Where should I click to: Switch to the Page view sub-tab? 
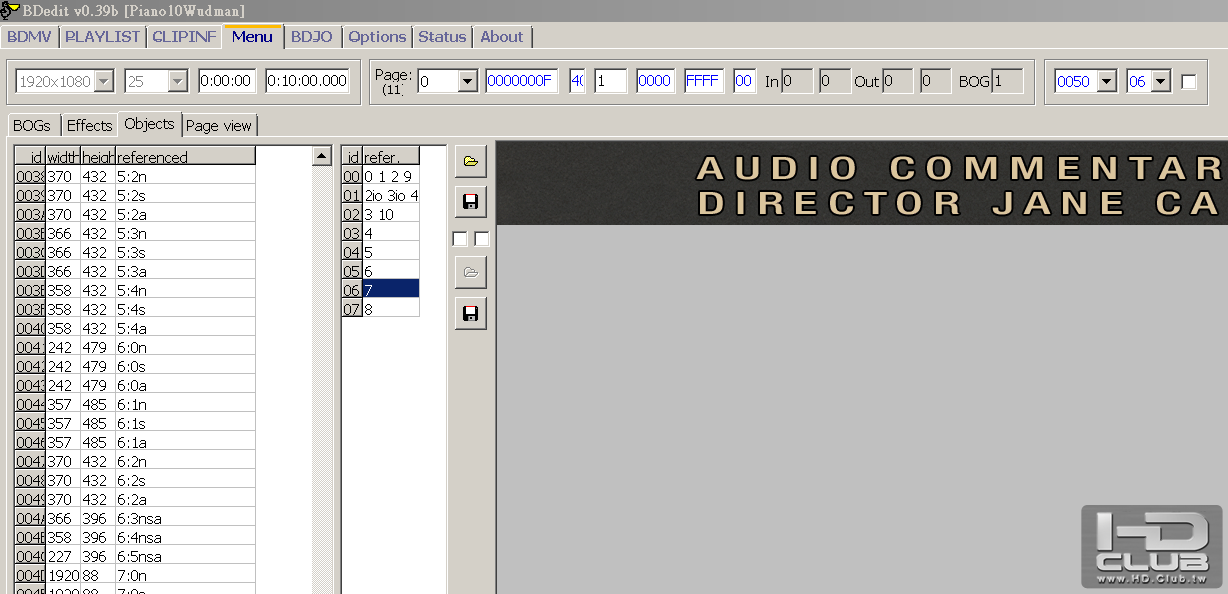click(x=219, y=126)
